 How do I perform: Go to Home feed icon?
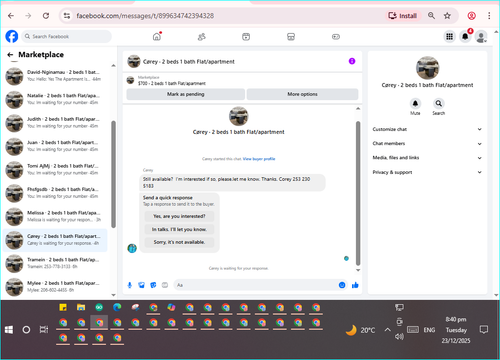pos(157,37)
